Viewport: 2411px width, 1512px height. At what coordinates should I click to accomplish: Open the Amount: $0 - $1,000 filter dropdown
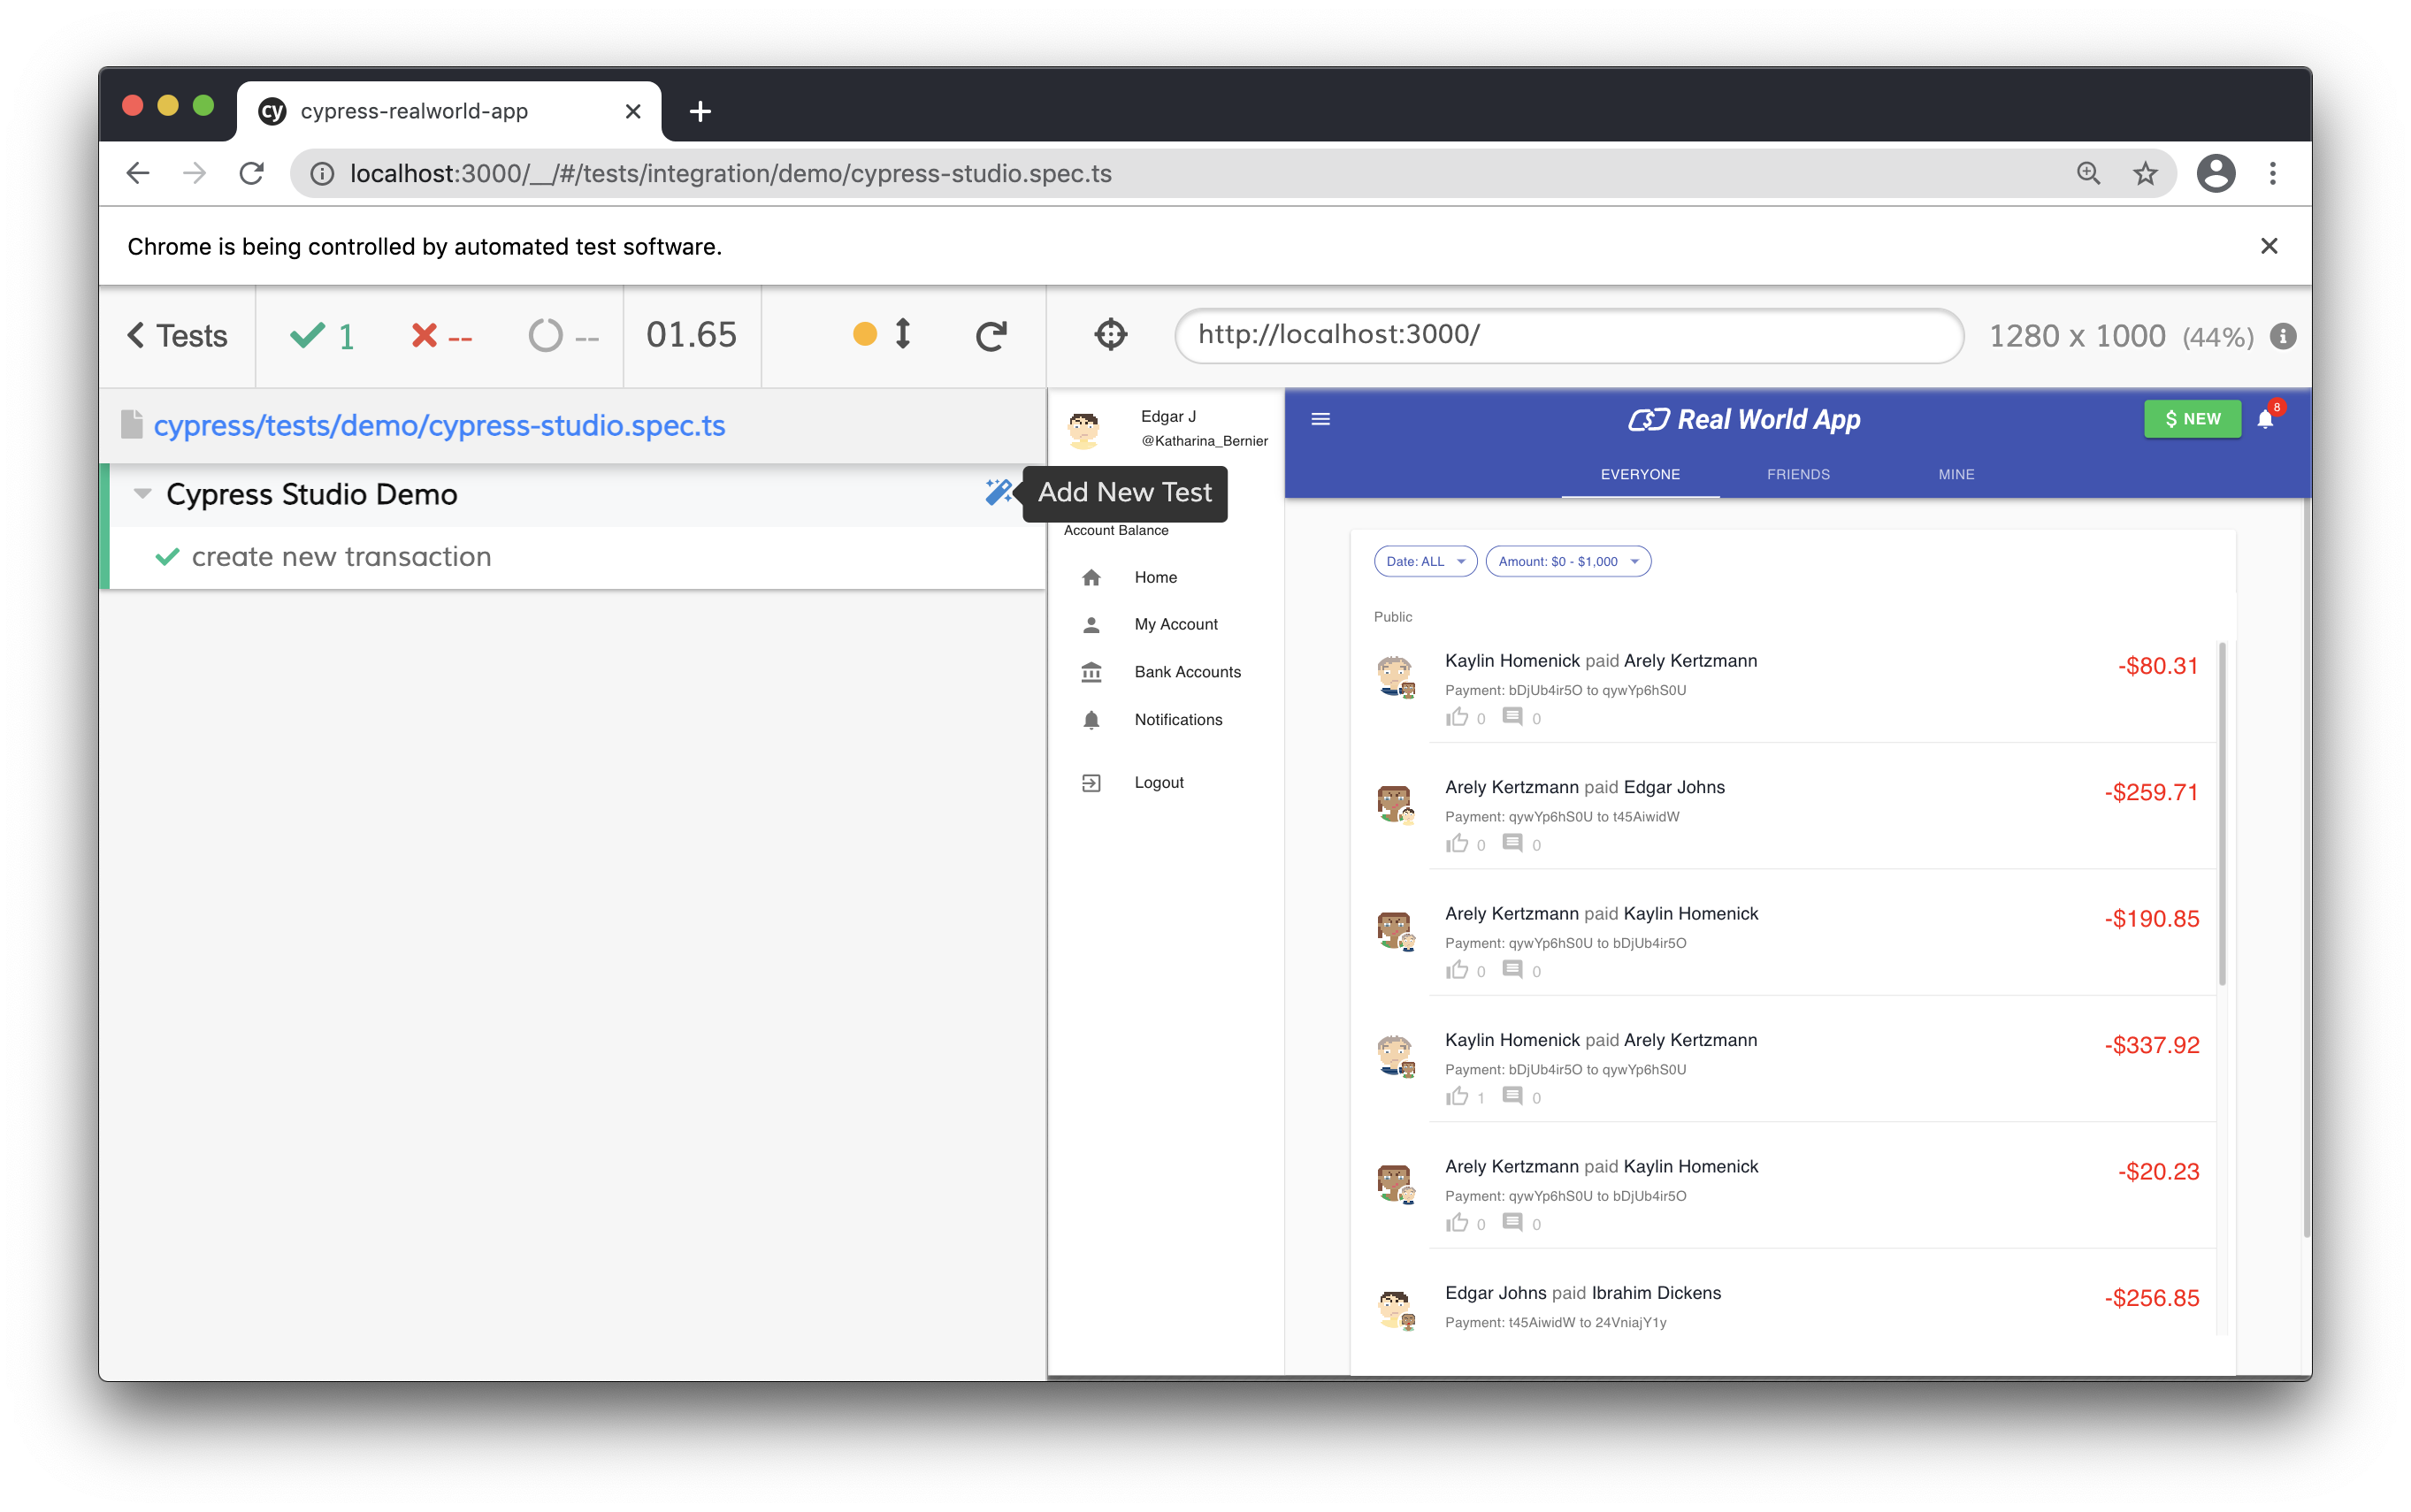1567,561
